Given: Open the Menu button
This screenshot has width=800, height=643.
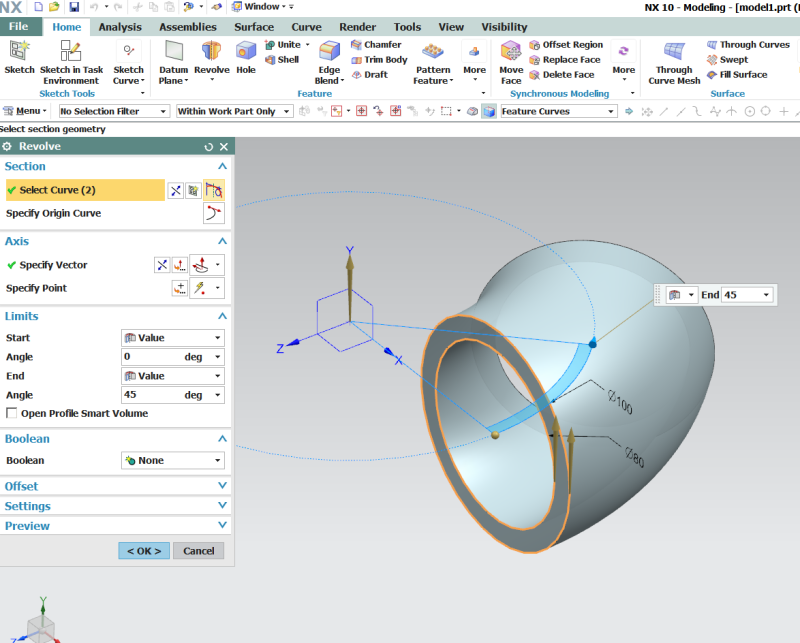Looking at the screenshot, I should point(24,111).
